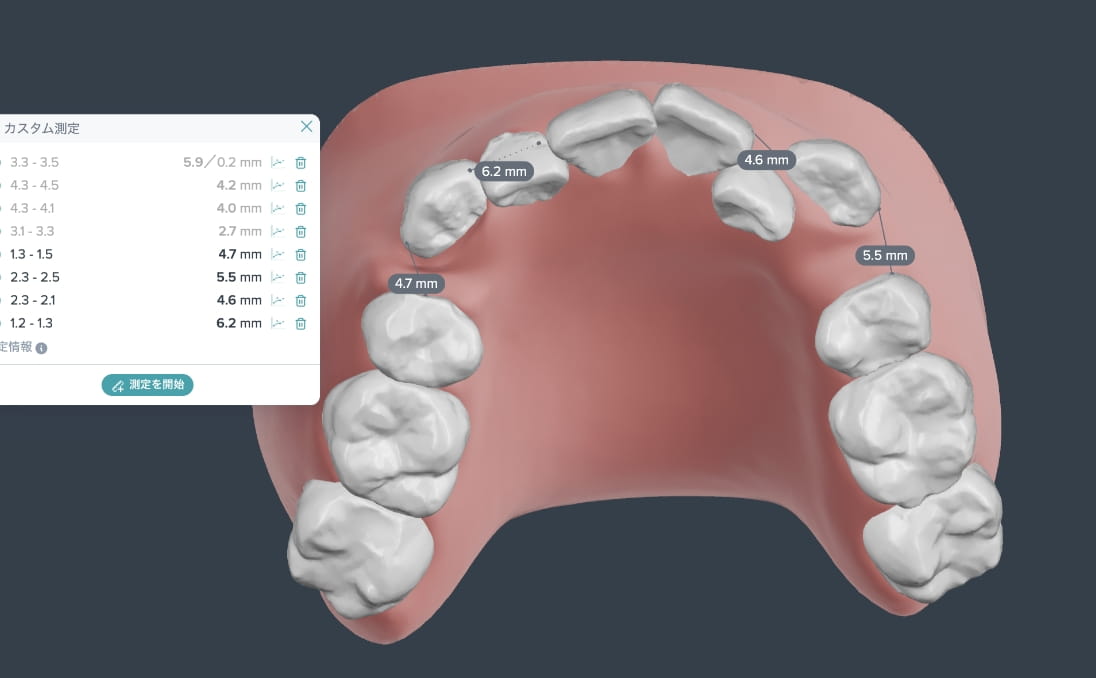Click the 5.5 mm measurement label
This screenshot has width=1096, height=678.
885,256
